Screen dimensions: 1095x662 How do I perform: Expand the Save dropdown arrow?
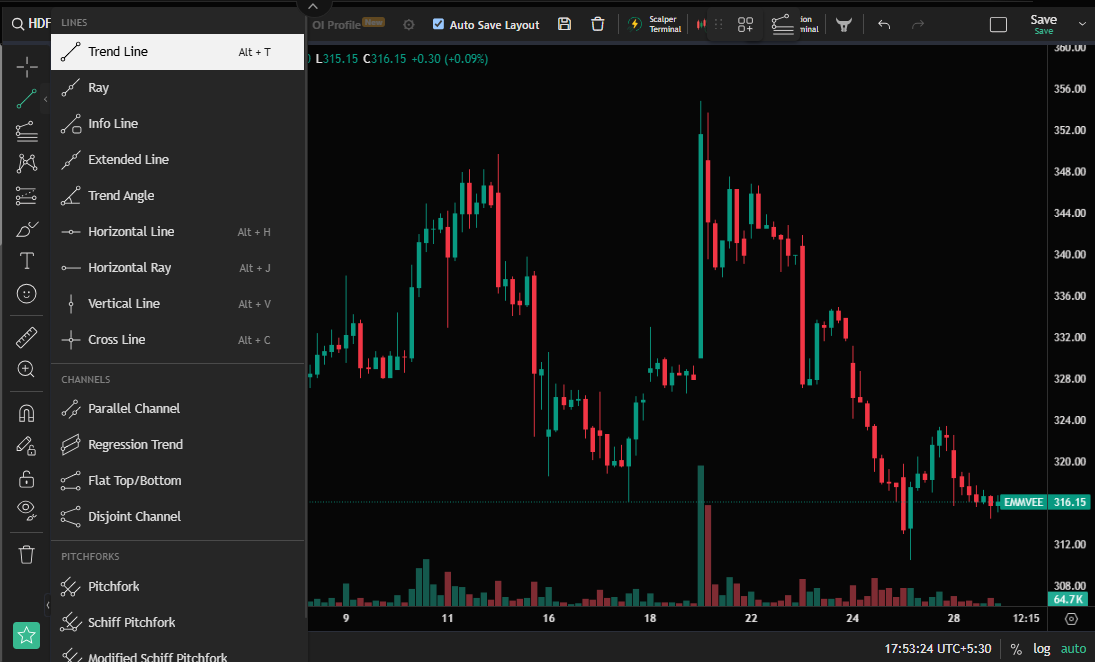tap(1083, 24)
